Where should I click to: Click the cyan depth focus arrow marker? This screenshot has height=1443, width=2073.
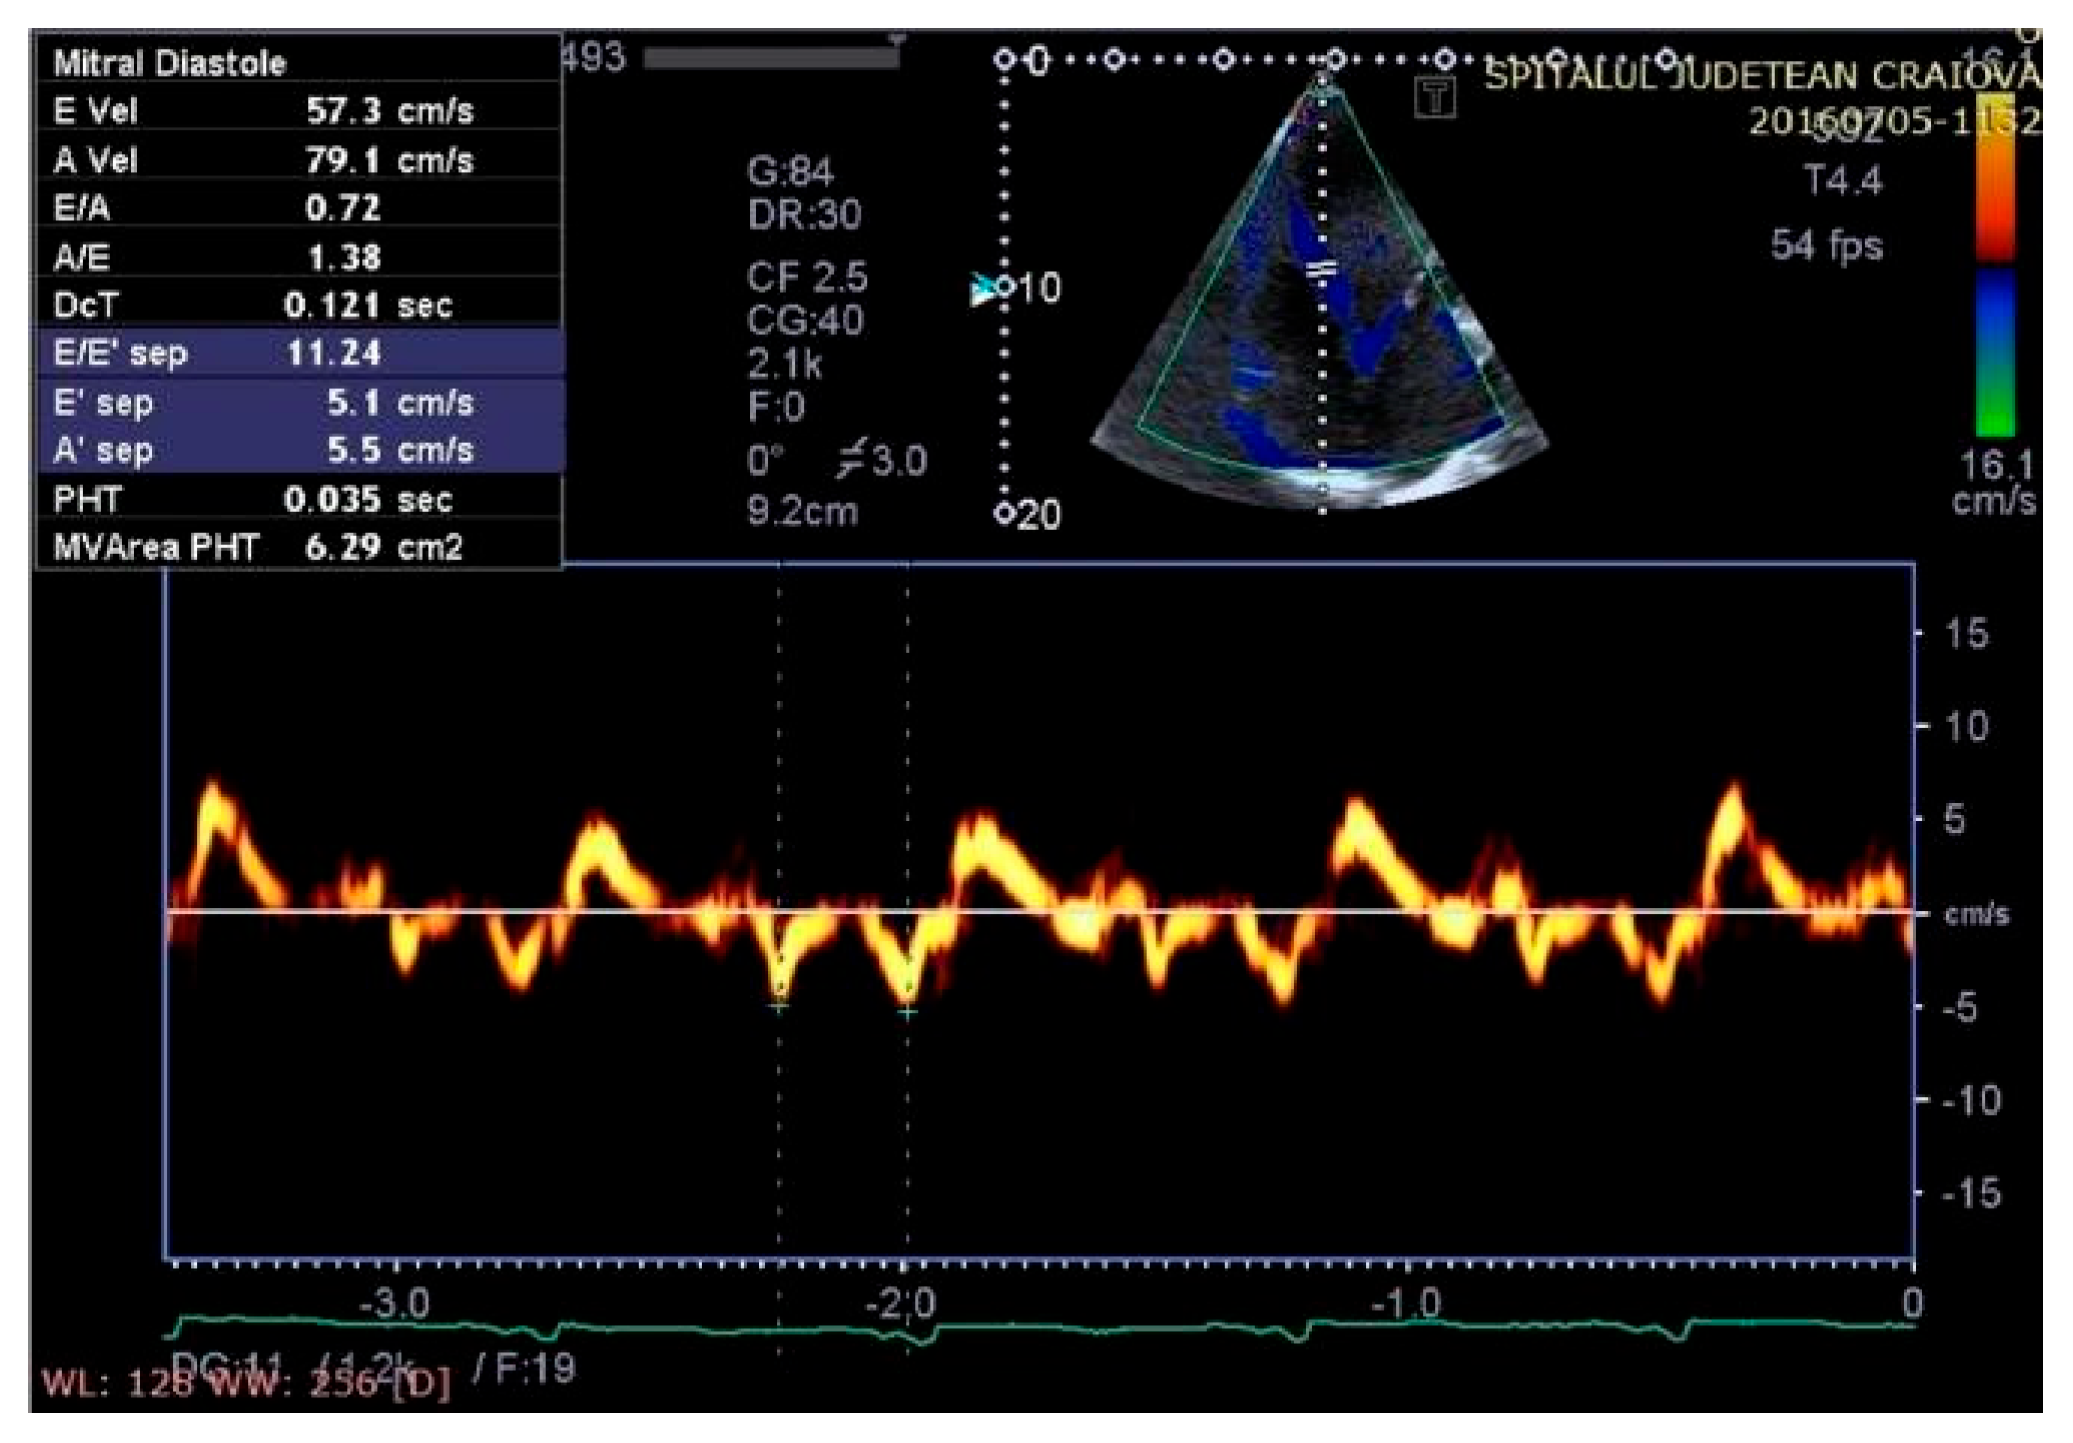(x=983, y=290)
